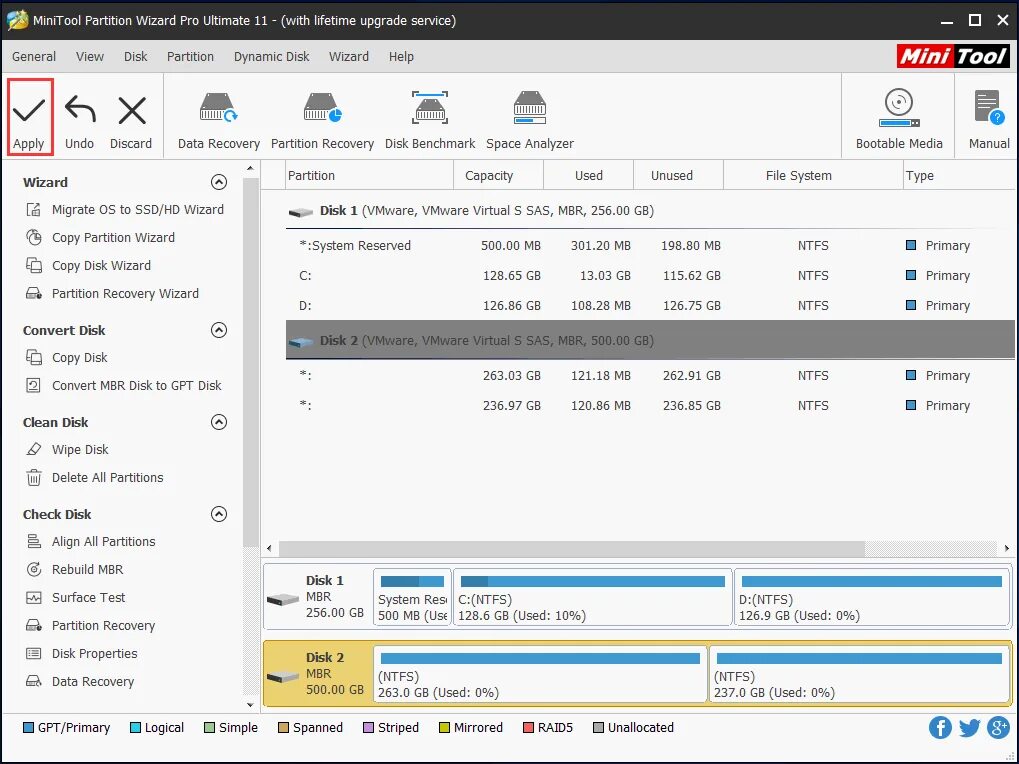Sort by File System column header

pos(813,175)
